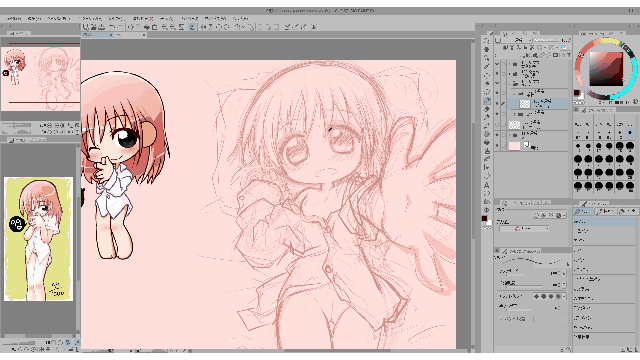Image resolution: width=640 pixels, height=360 pixels.
Task: Select the second sub tool group tab
Action: (x=605, y=211)
